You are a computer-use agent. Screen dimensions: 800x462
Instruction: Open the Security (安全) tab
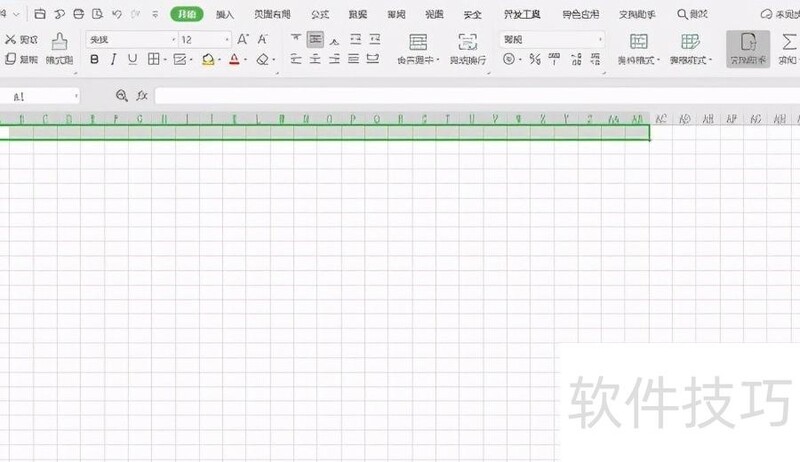click(472, 14)
